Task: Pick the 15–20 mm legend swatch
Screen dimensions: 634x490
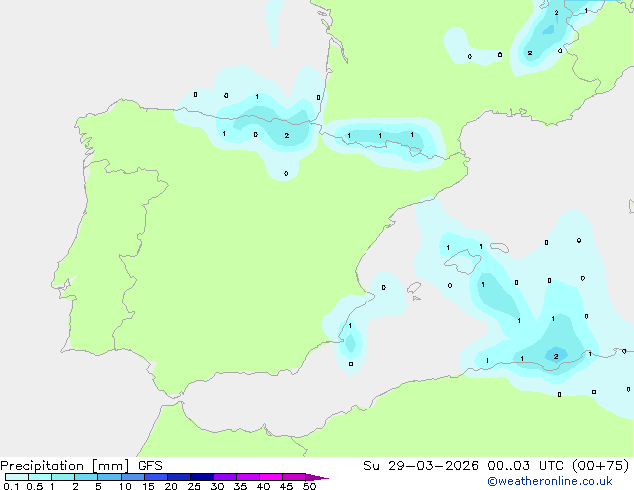Action: (156, 477)
